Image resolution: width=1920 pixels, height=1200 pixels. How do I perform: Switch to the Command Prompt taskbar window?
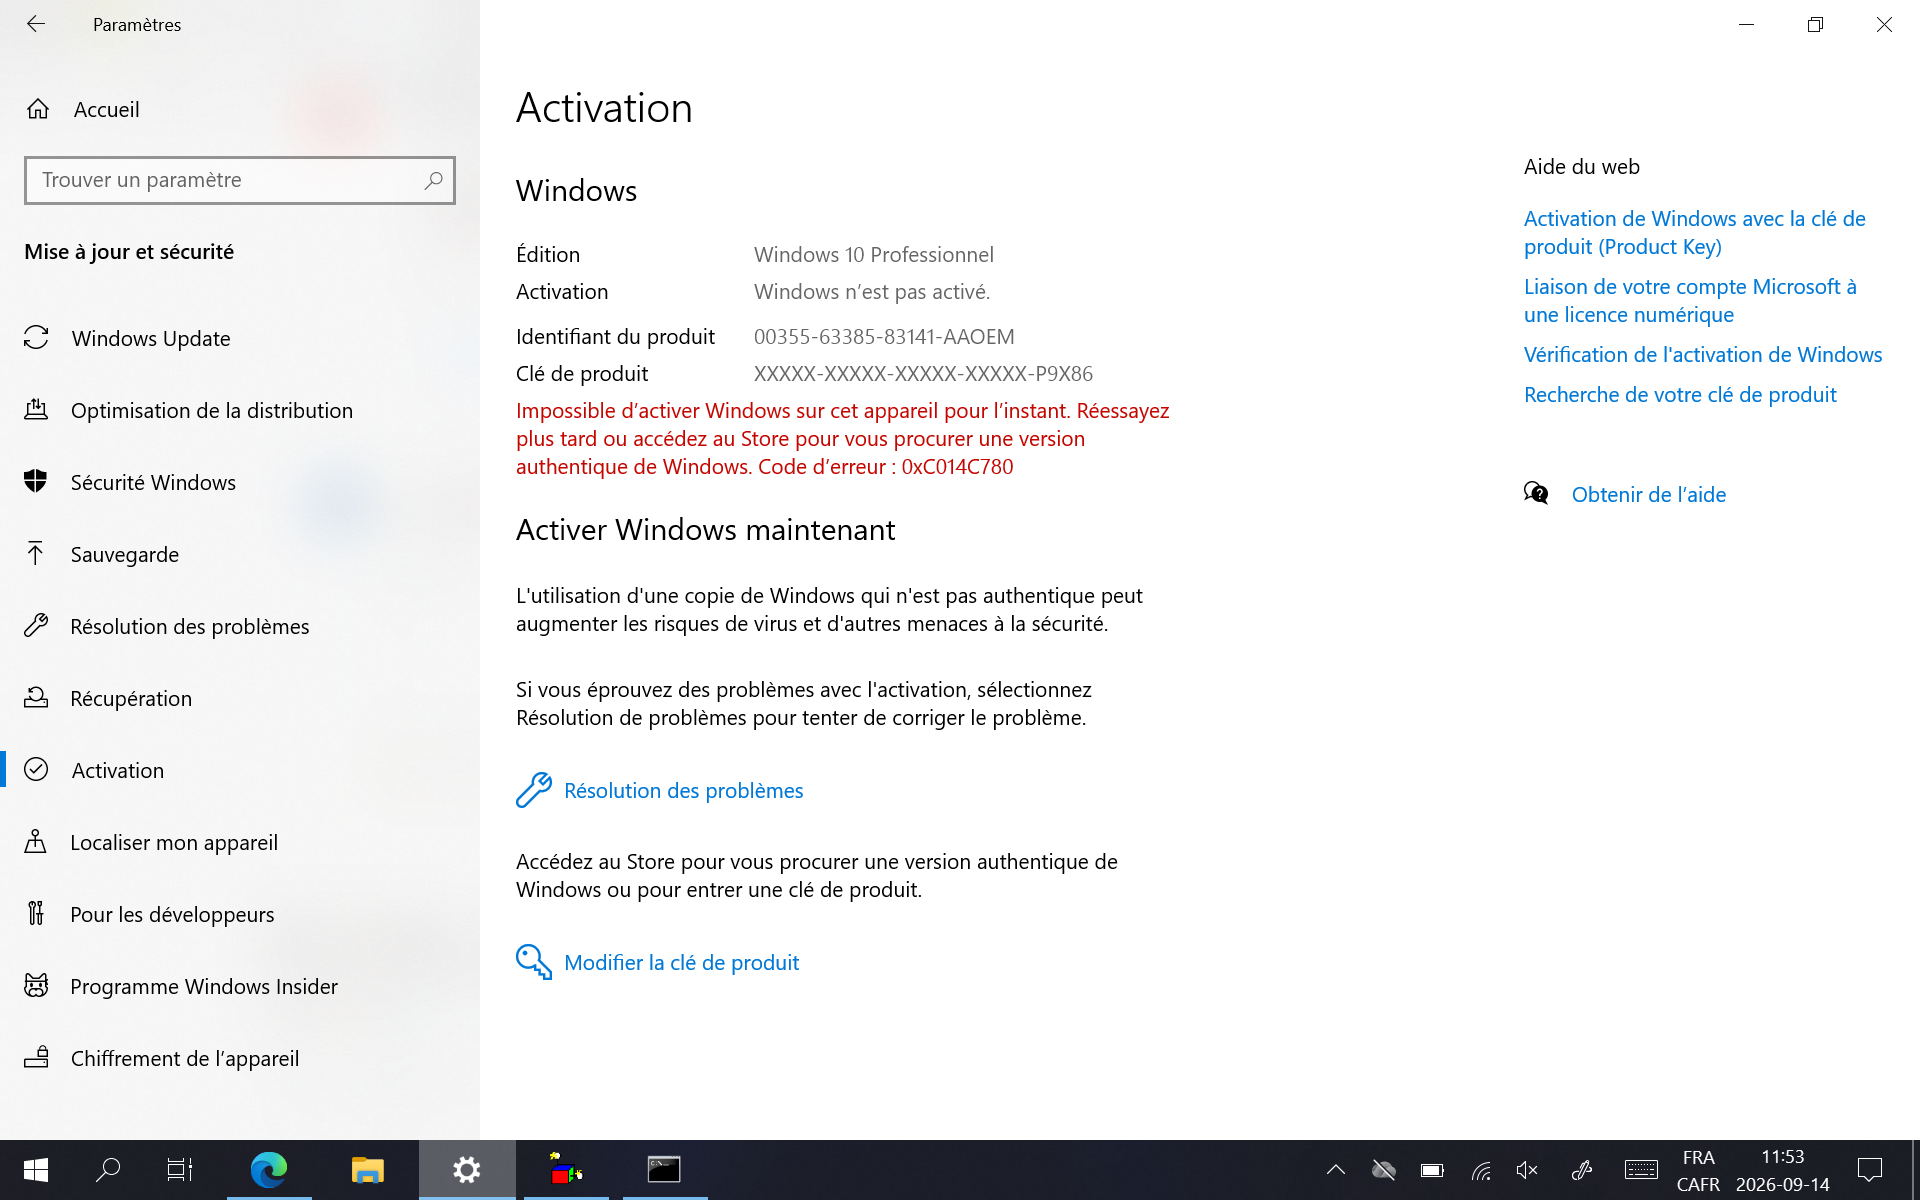tap(665, 1169)
